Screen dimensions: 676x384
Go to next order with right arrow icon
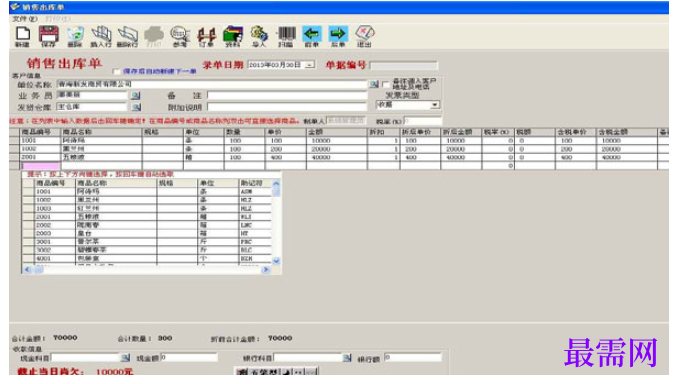tap(338, 36)
